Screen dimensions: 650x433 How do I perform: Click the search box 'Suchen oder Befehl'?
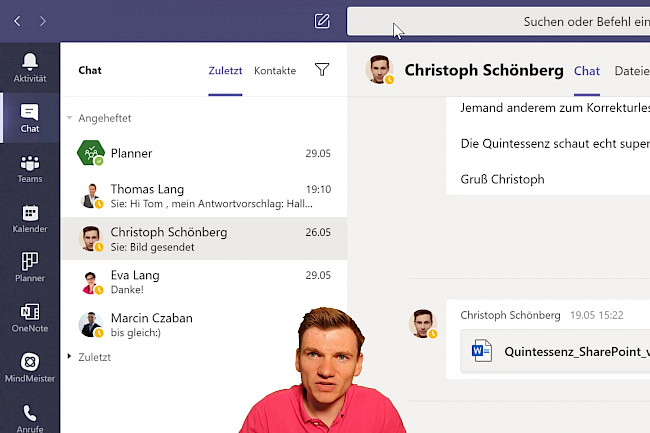coord(498,21)
